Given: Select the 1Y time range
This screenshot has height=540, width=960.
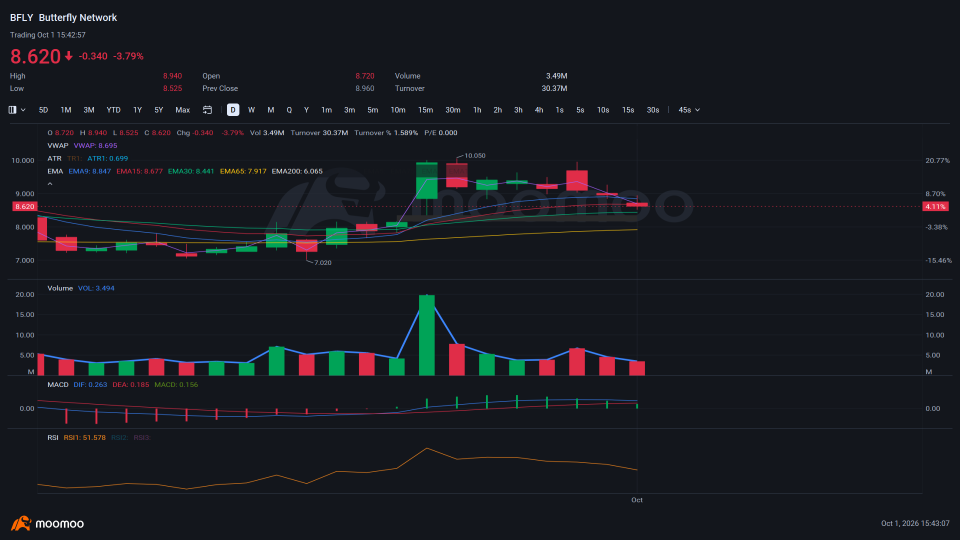Looking at the screenshot, I should click(138, 110).
